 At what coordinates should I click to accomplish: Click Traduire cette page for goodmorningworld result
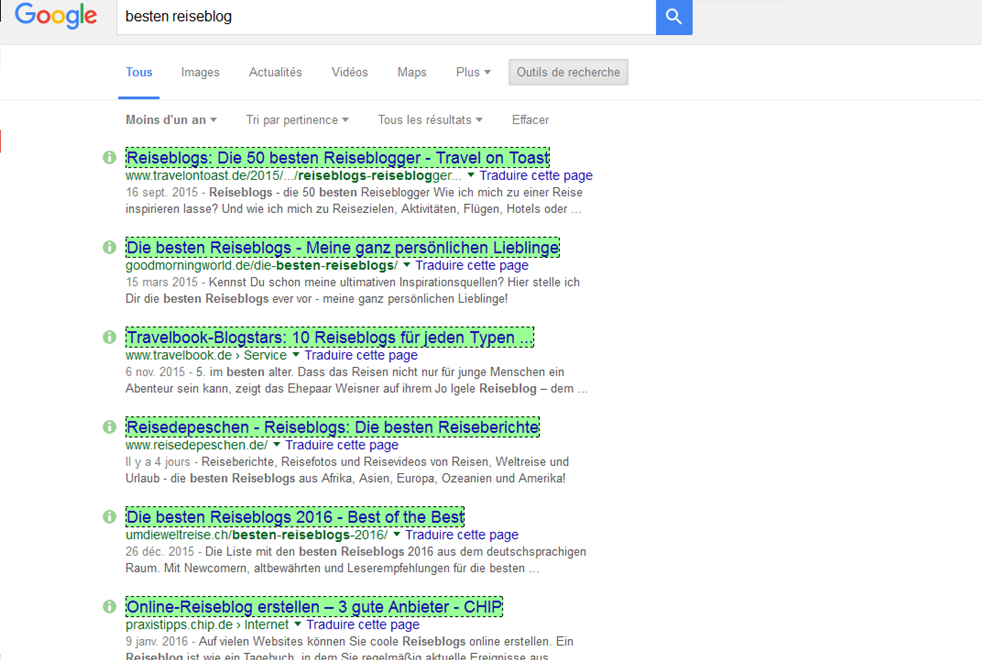click(472, 265)
